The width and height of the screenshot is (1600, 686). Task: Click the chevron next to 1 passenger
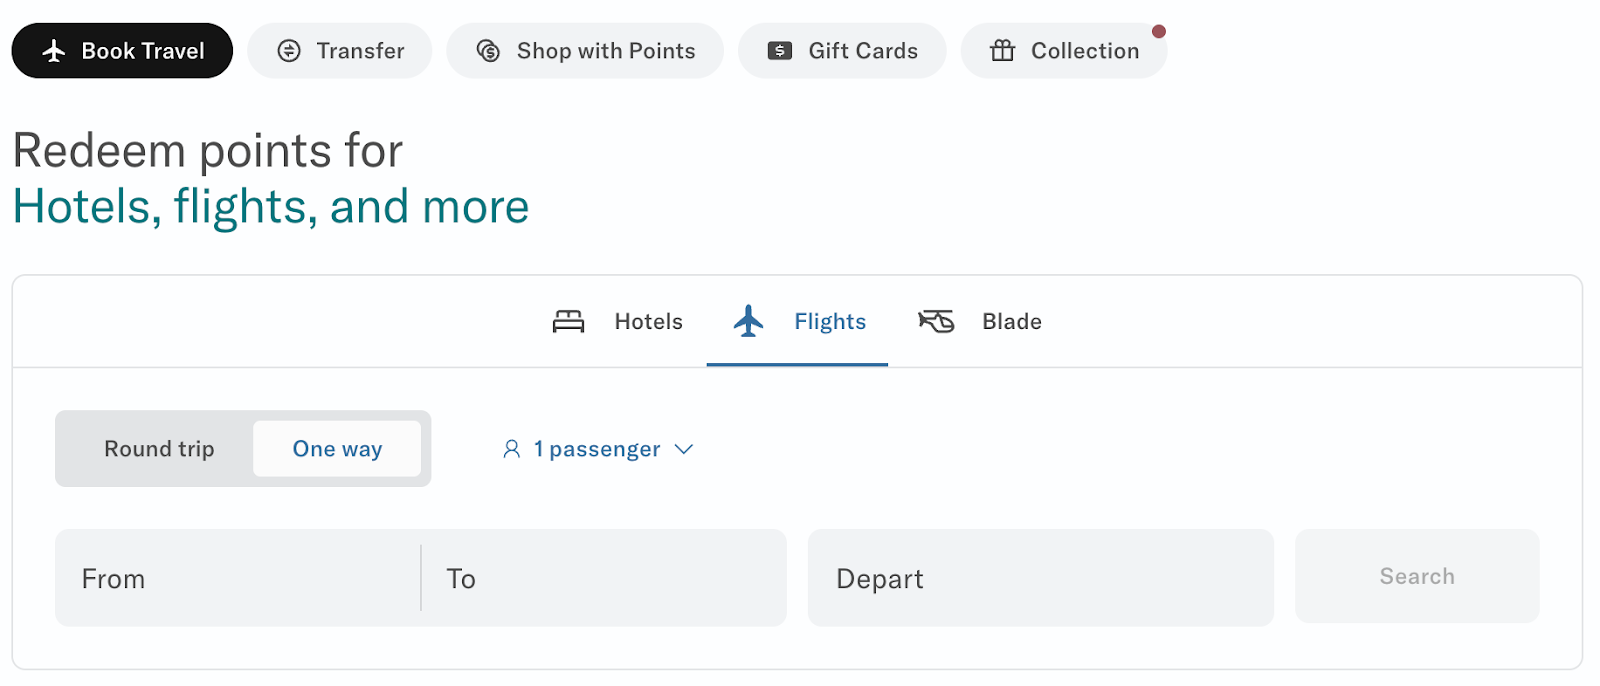point(684,449)
